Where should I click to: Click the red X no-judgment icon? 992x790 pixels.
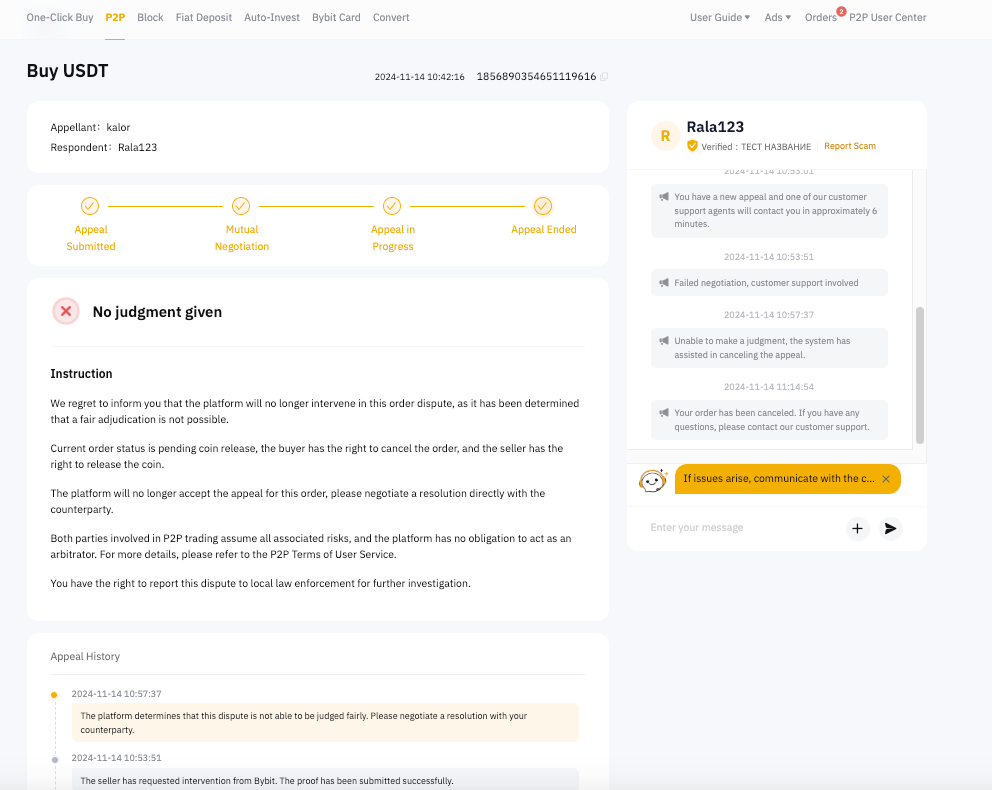[66, 312]
